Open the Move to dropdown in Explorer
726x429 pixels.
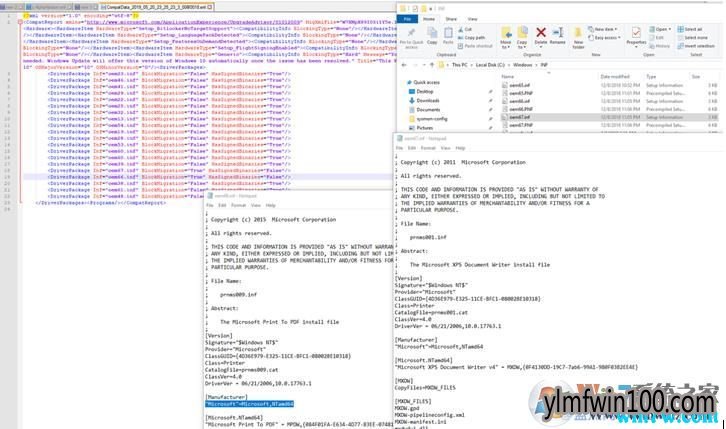[x=506, y=38]
